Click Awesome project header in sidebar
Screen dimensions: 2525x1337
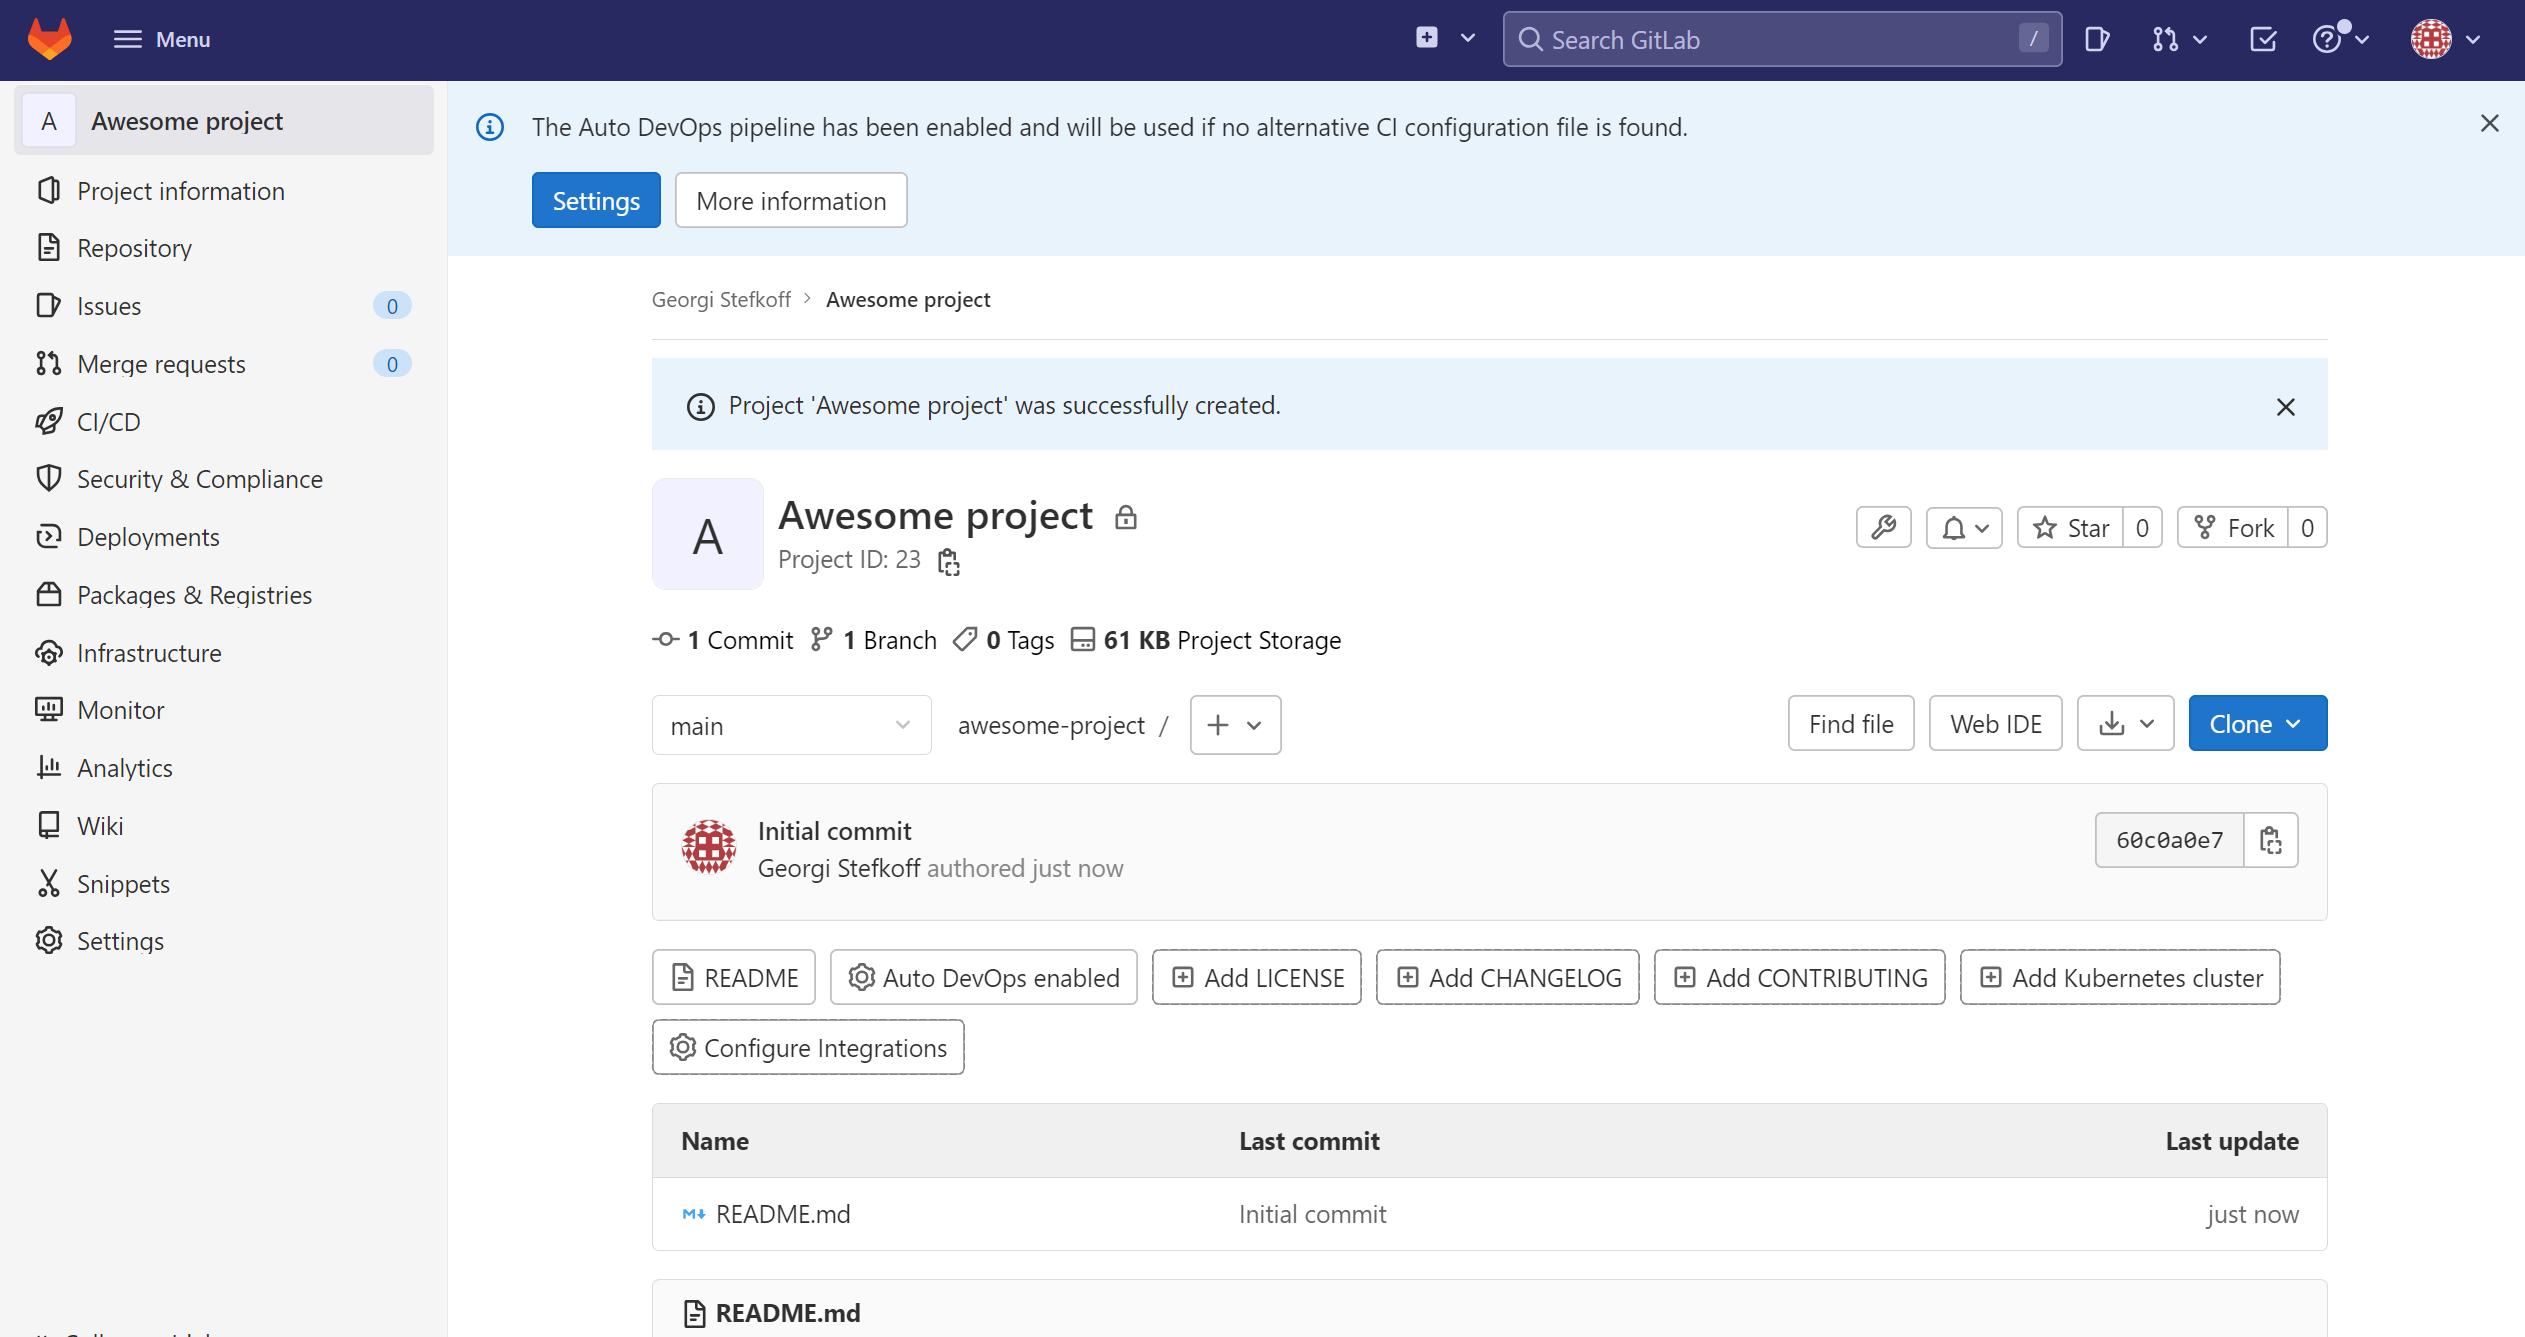tap(224, 121)
